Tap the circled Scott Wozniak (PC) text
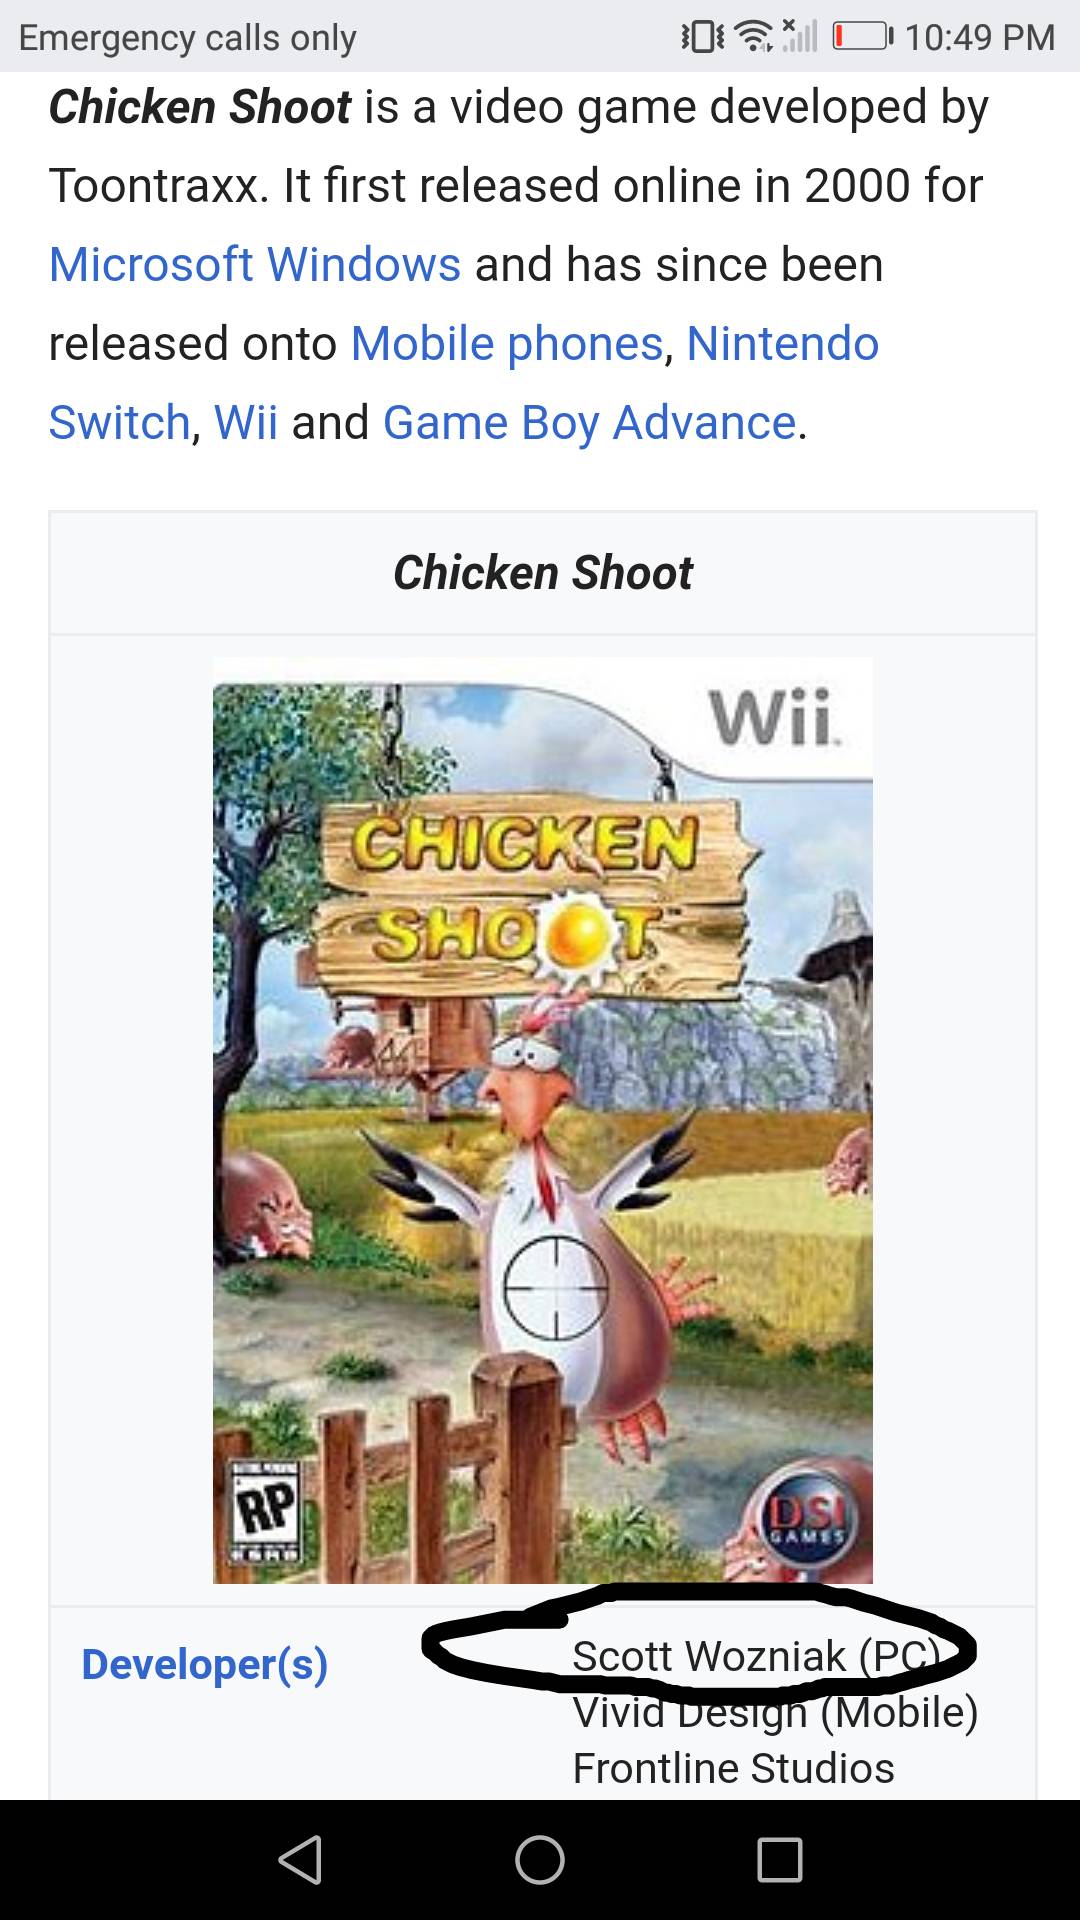This screenshot has width=1080, height=1920. coord(756,1656)
